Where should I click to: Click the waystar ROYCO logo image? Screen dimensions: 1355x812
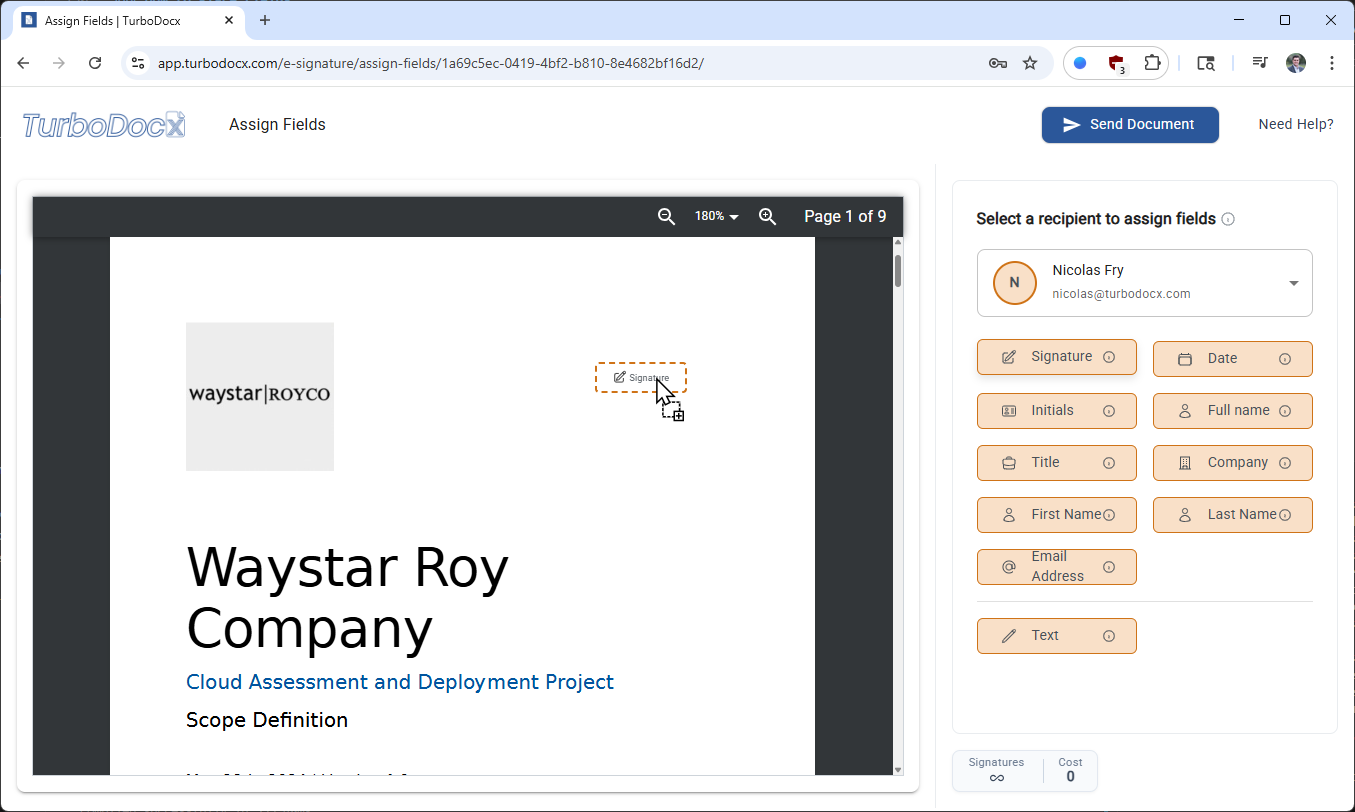click(260, 396)
